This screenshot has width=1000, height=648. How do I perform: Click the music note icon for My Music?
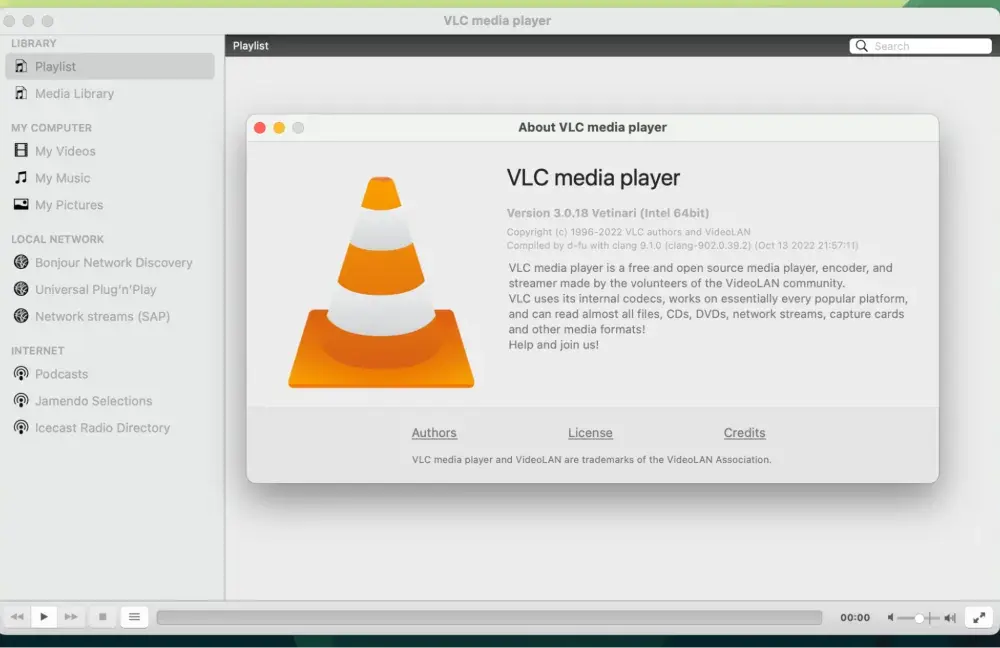point(21,177)
